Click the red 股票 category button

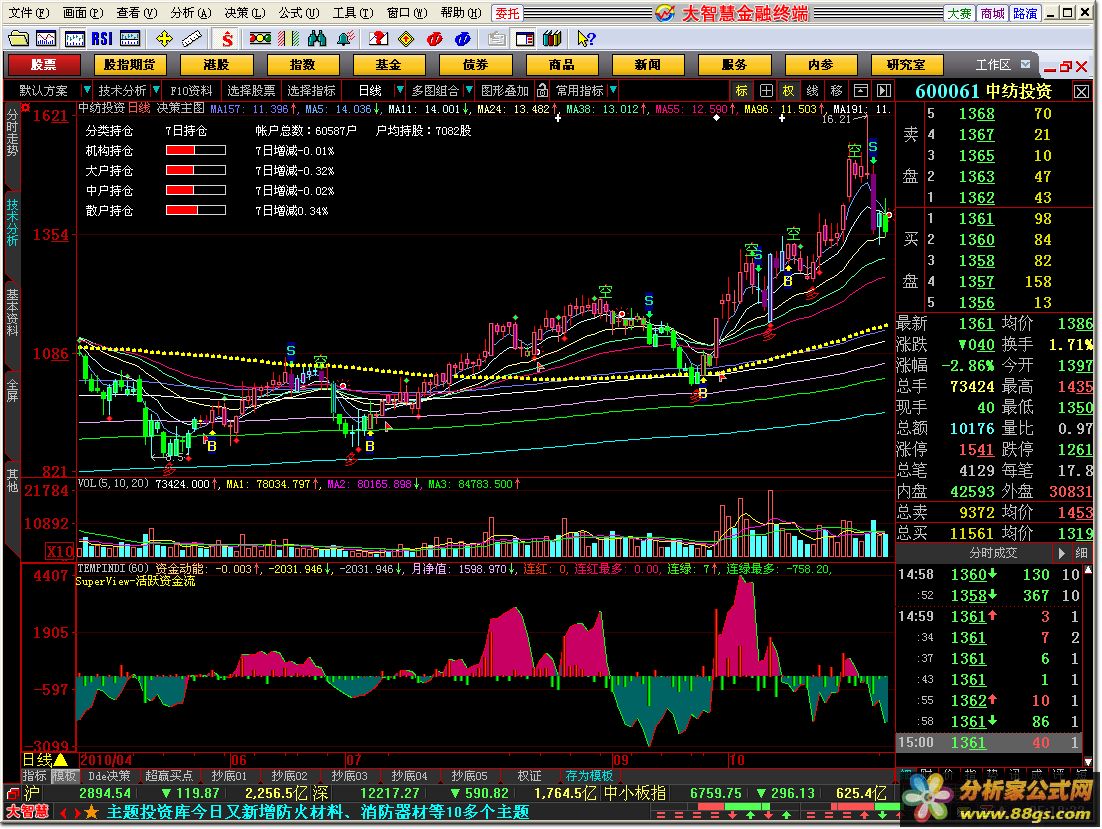(43, 65)
